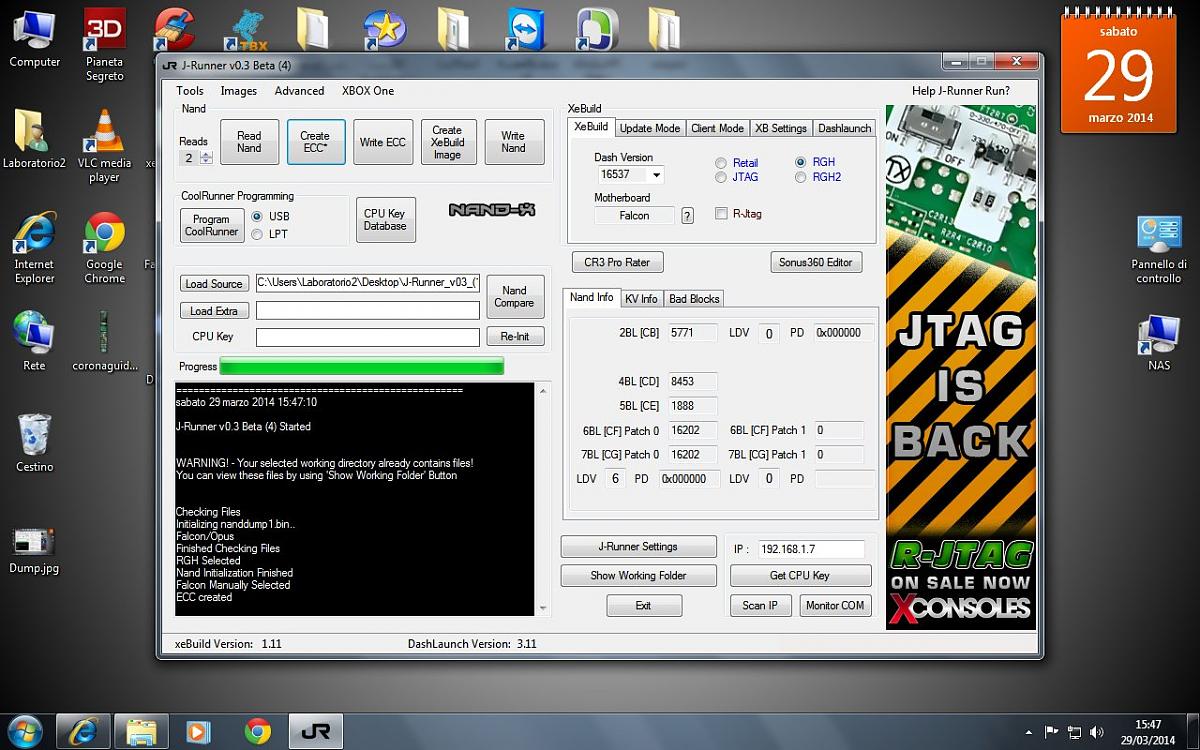This screenshot has width=1200, height=750.
Task: Select the Dump.jpg image file
Action: [x=34, y=550]
